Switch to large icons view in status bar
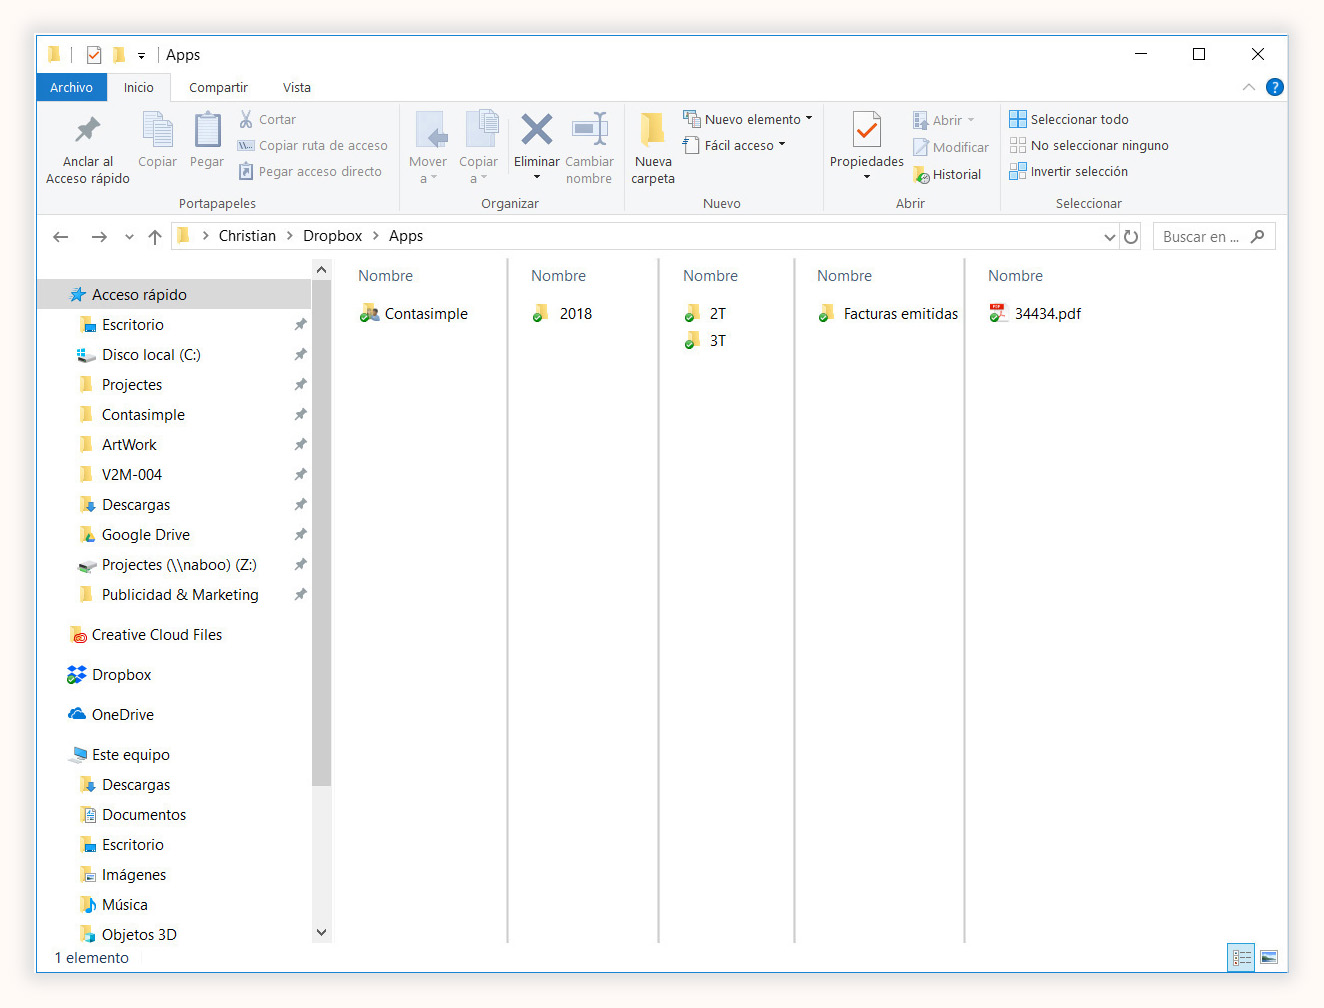 point(1269,957)
